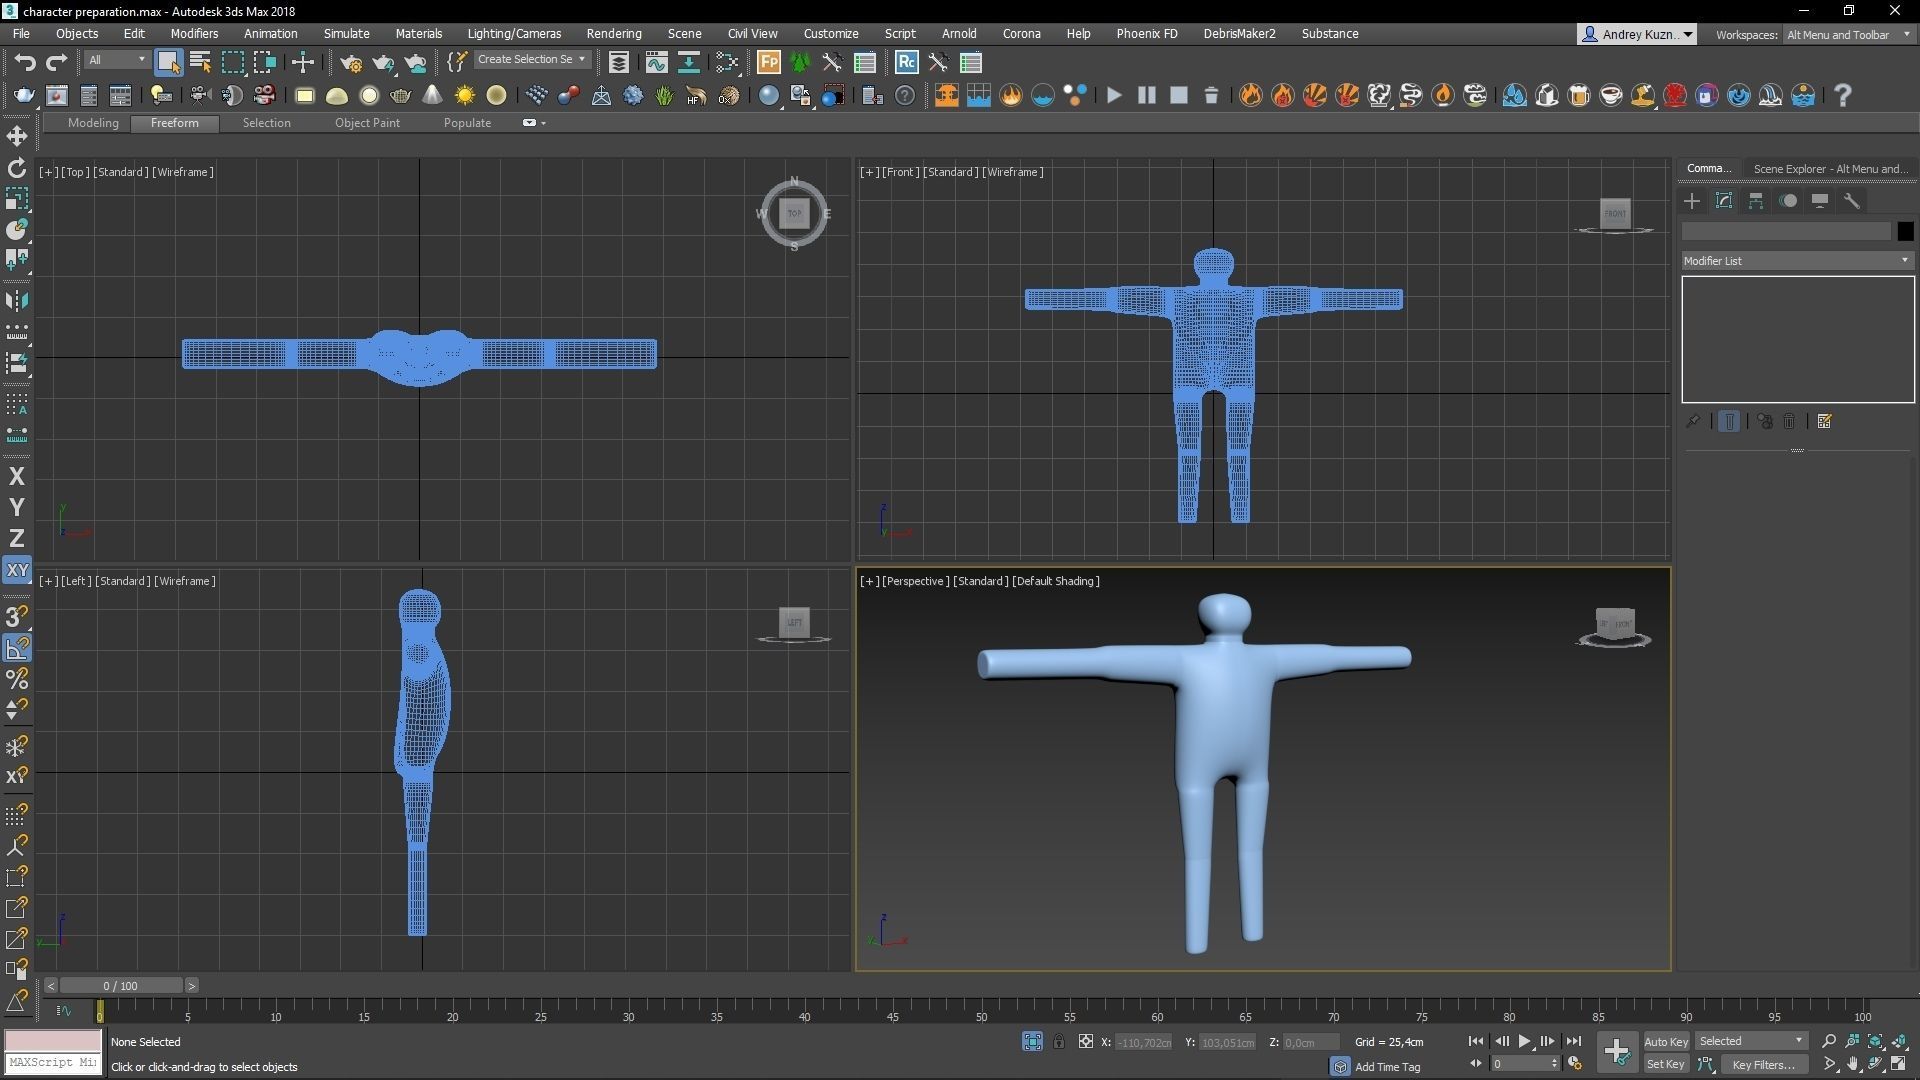Open the Workspaces dropdown

pyautogui.click(x=1845, y=34)
